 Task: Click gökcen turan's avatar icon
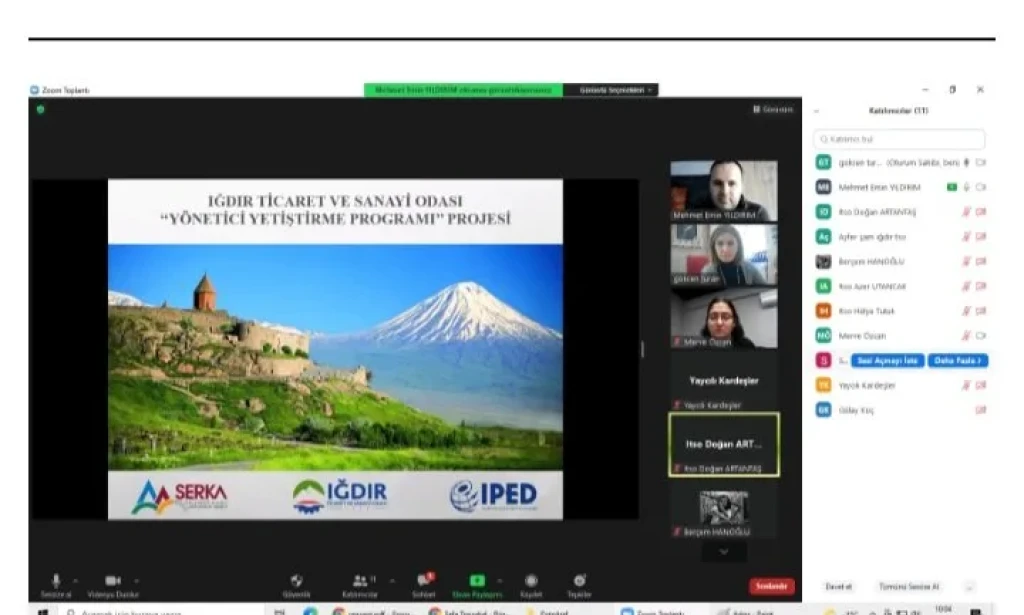click(824, 162)
